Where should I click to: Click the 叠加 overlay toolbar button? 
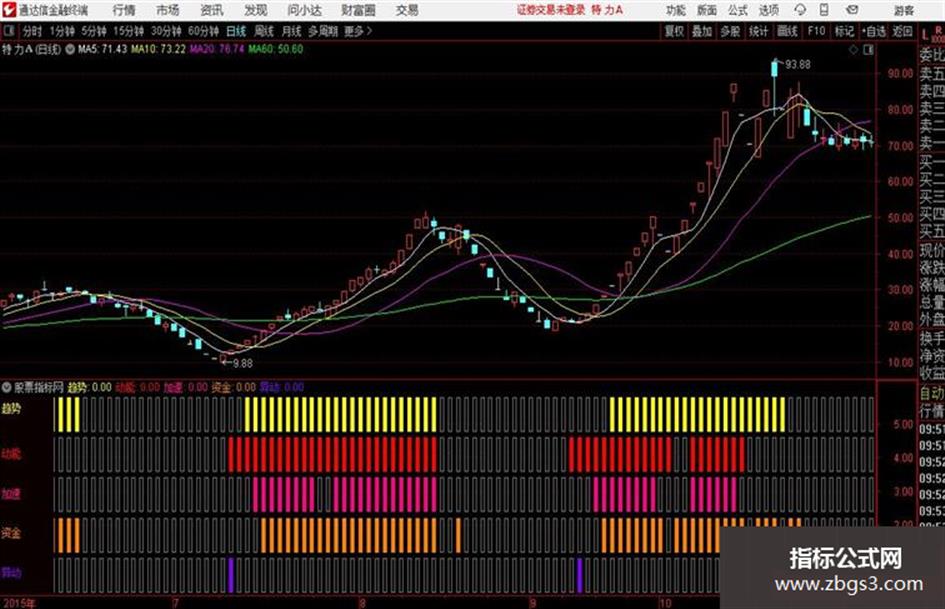click(702, 31)
